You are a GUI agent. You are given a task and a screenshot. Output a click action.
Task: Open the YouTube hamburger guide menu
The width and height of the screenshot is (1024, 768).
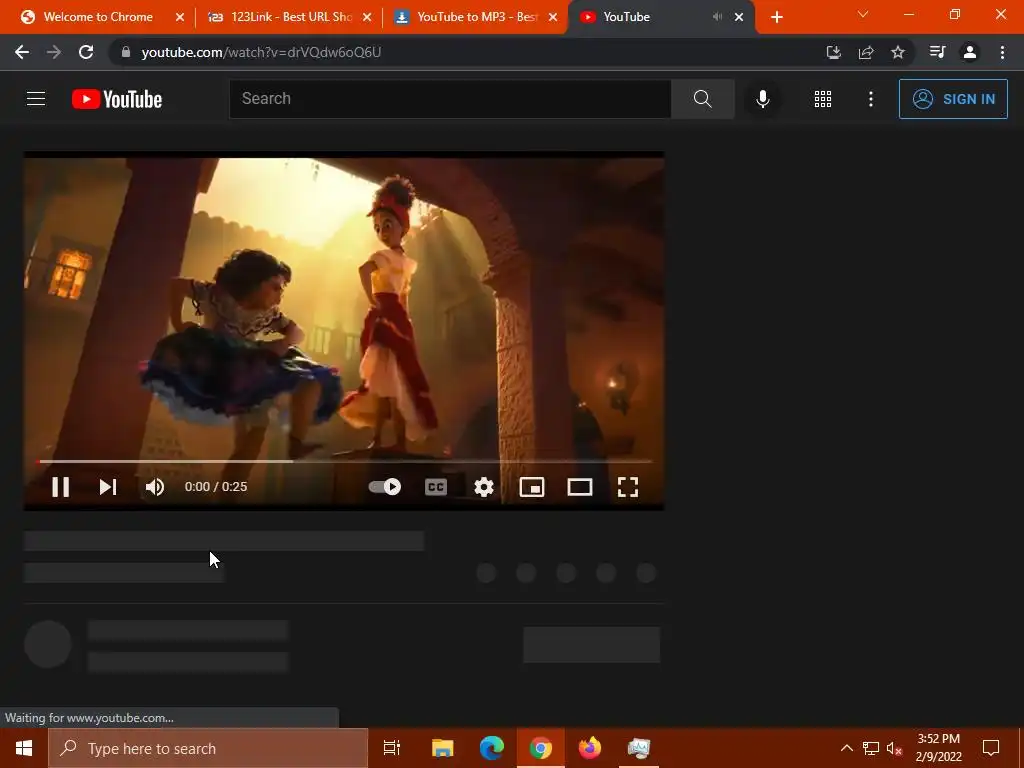tap(36, 99)
